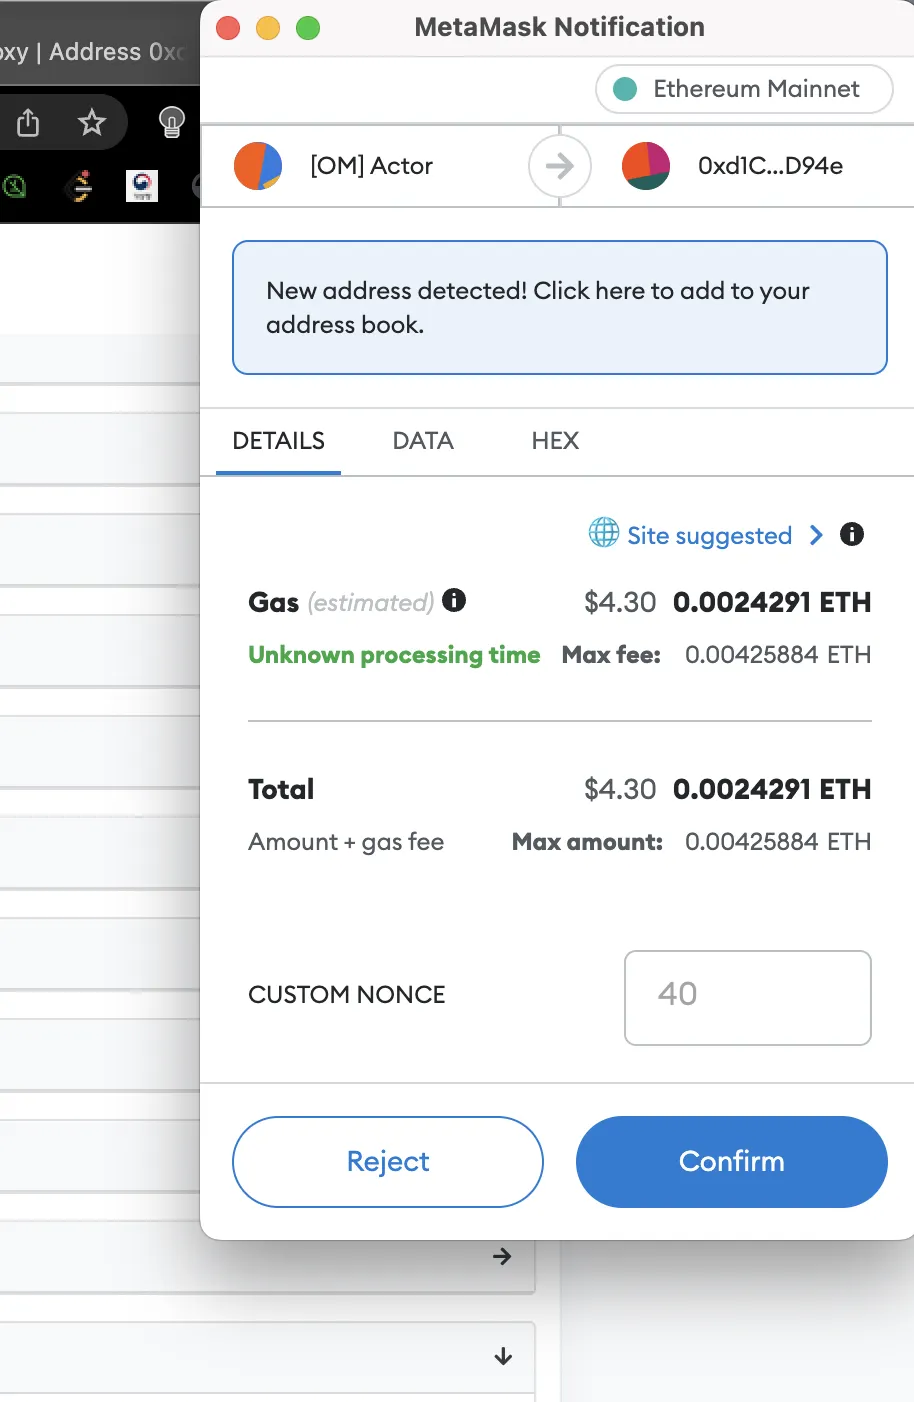Switch to the DATA tab
914x1402 pixels.
423,441
